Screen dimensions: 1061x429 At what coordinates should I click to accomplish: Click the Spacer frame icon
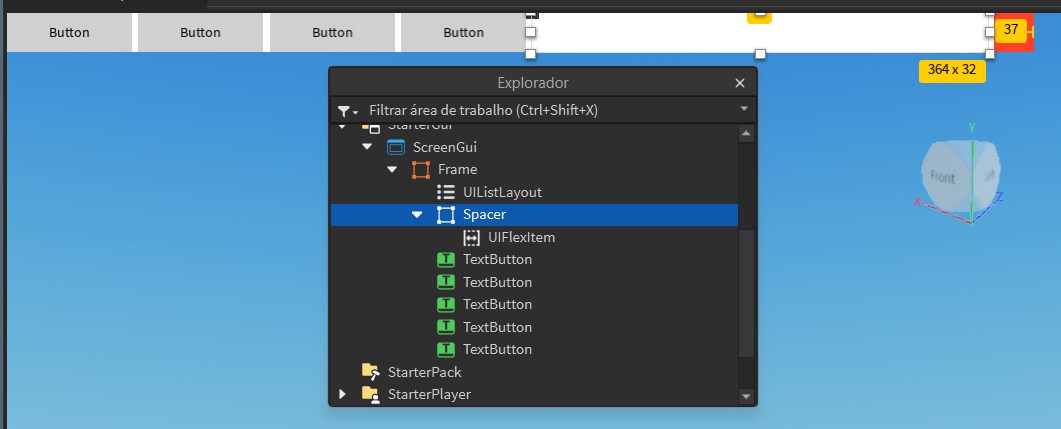tap(446, 215)
